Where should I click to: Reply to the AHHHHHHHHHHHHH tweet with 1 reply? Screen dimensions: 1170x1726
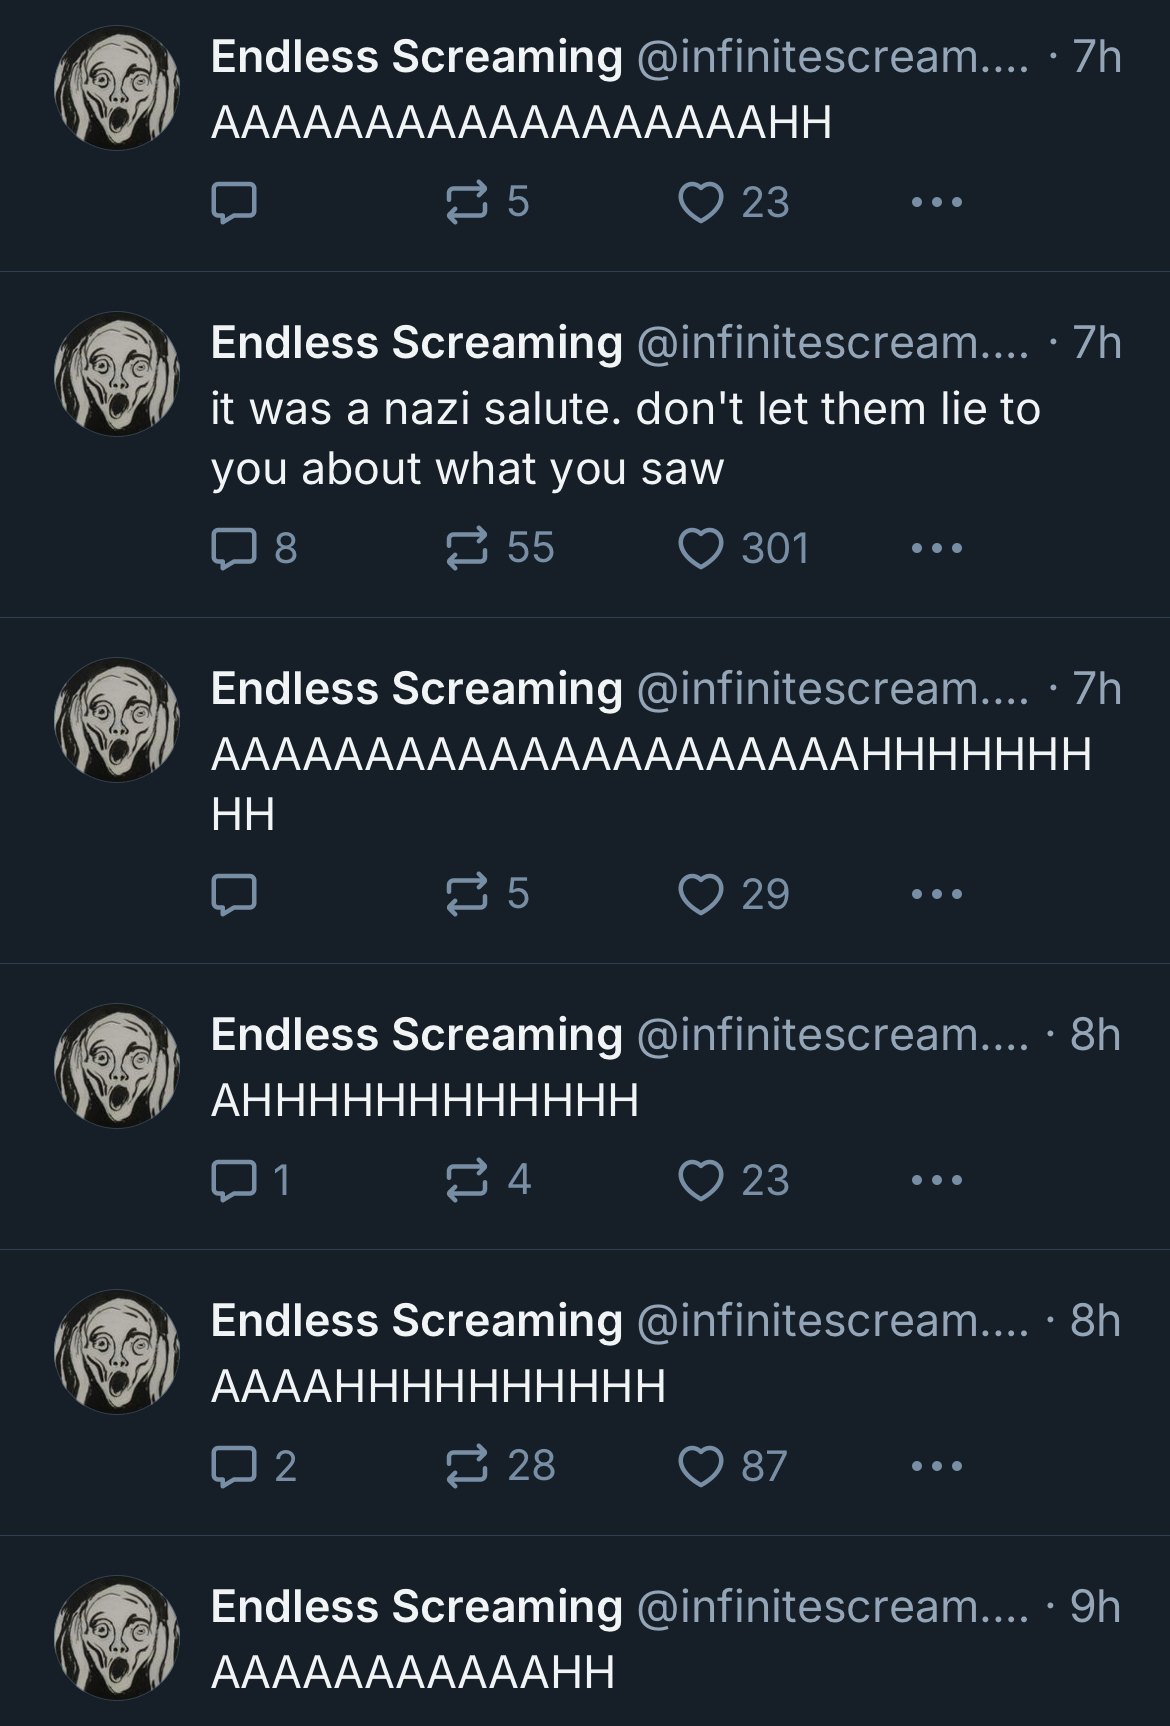pos(233,1180)
